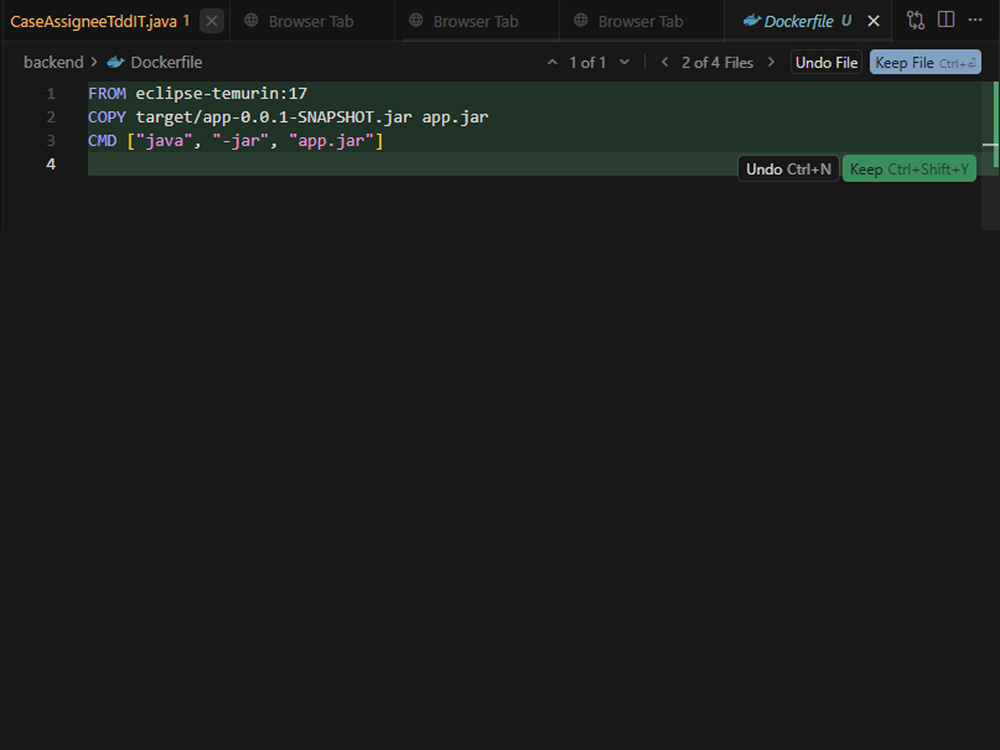The width and height of the screenshot is (1000, 750).
Task: Click the Docker whale icon in breadcrumb
Action: coord(115,62)
